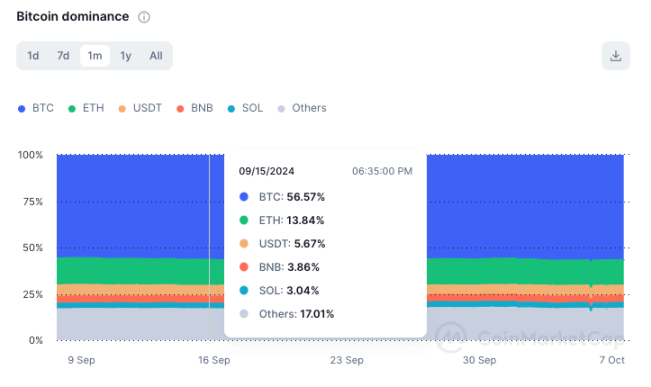Switch to the 1y time range
This screenshot has width=651, height=387.
point(125,56)
